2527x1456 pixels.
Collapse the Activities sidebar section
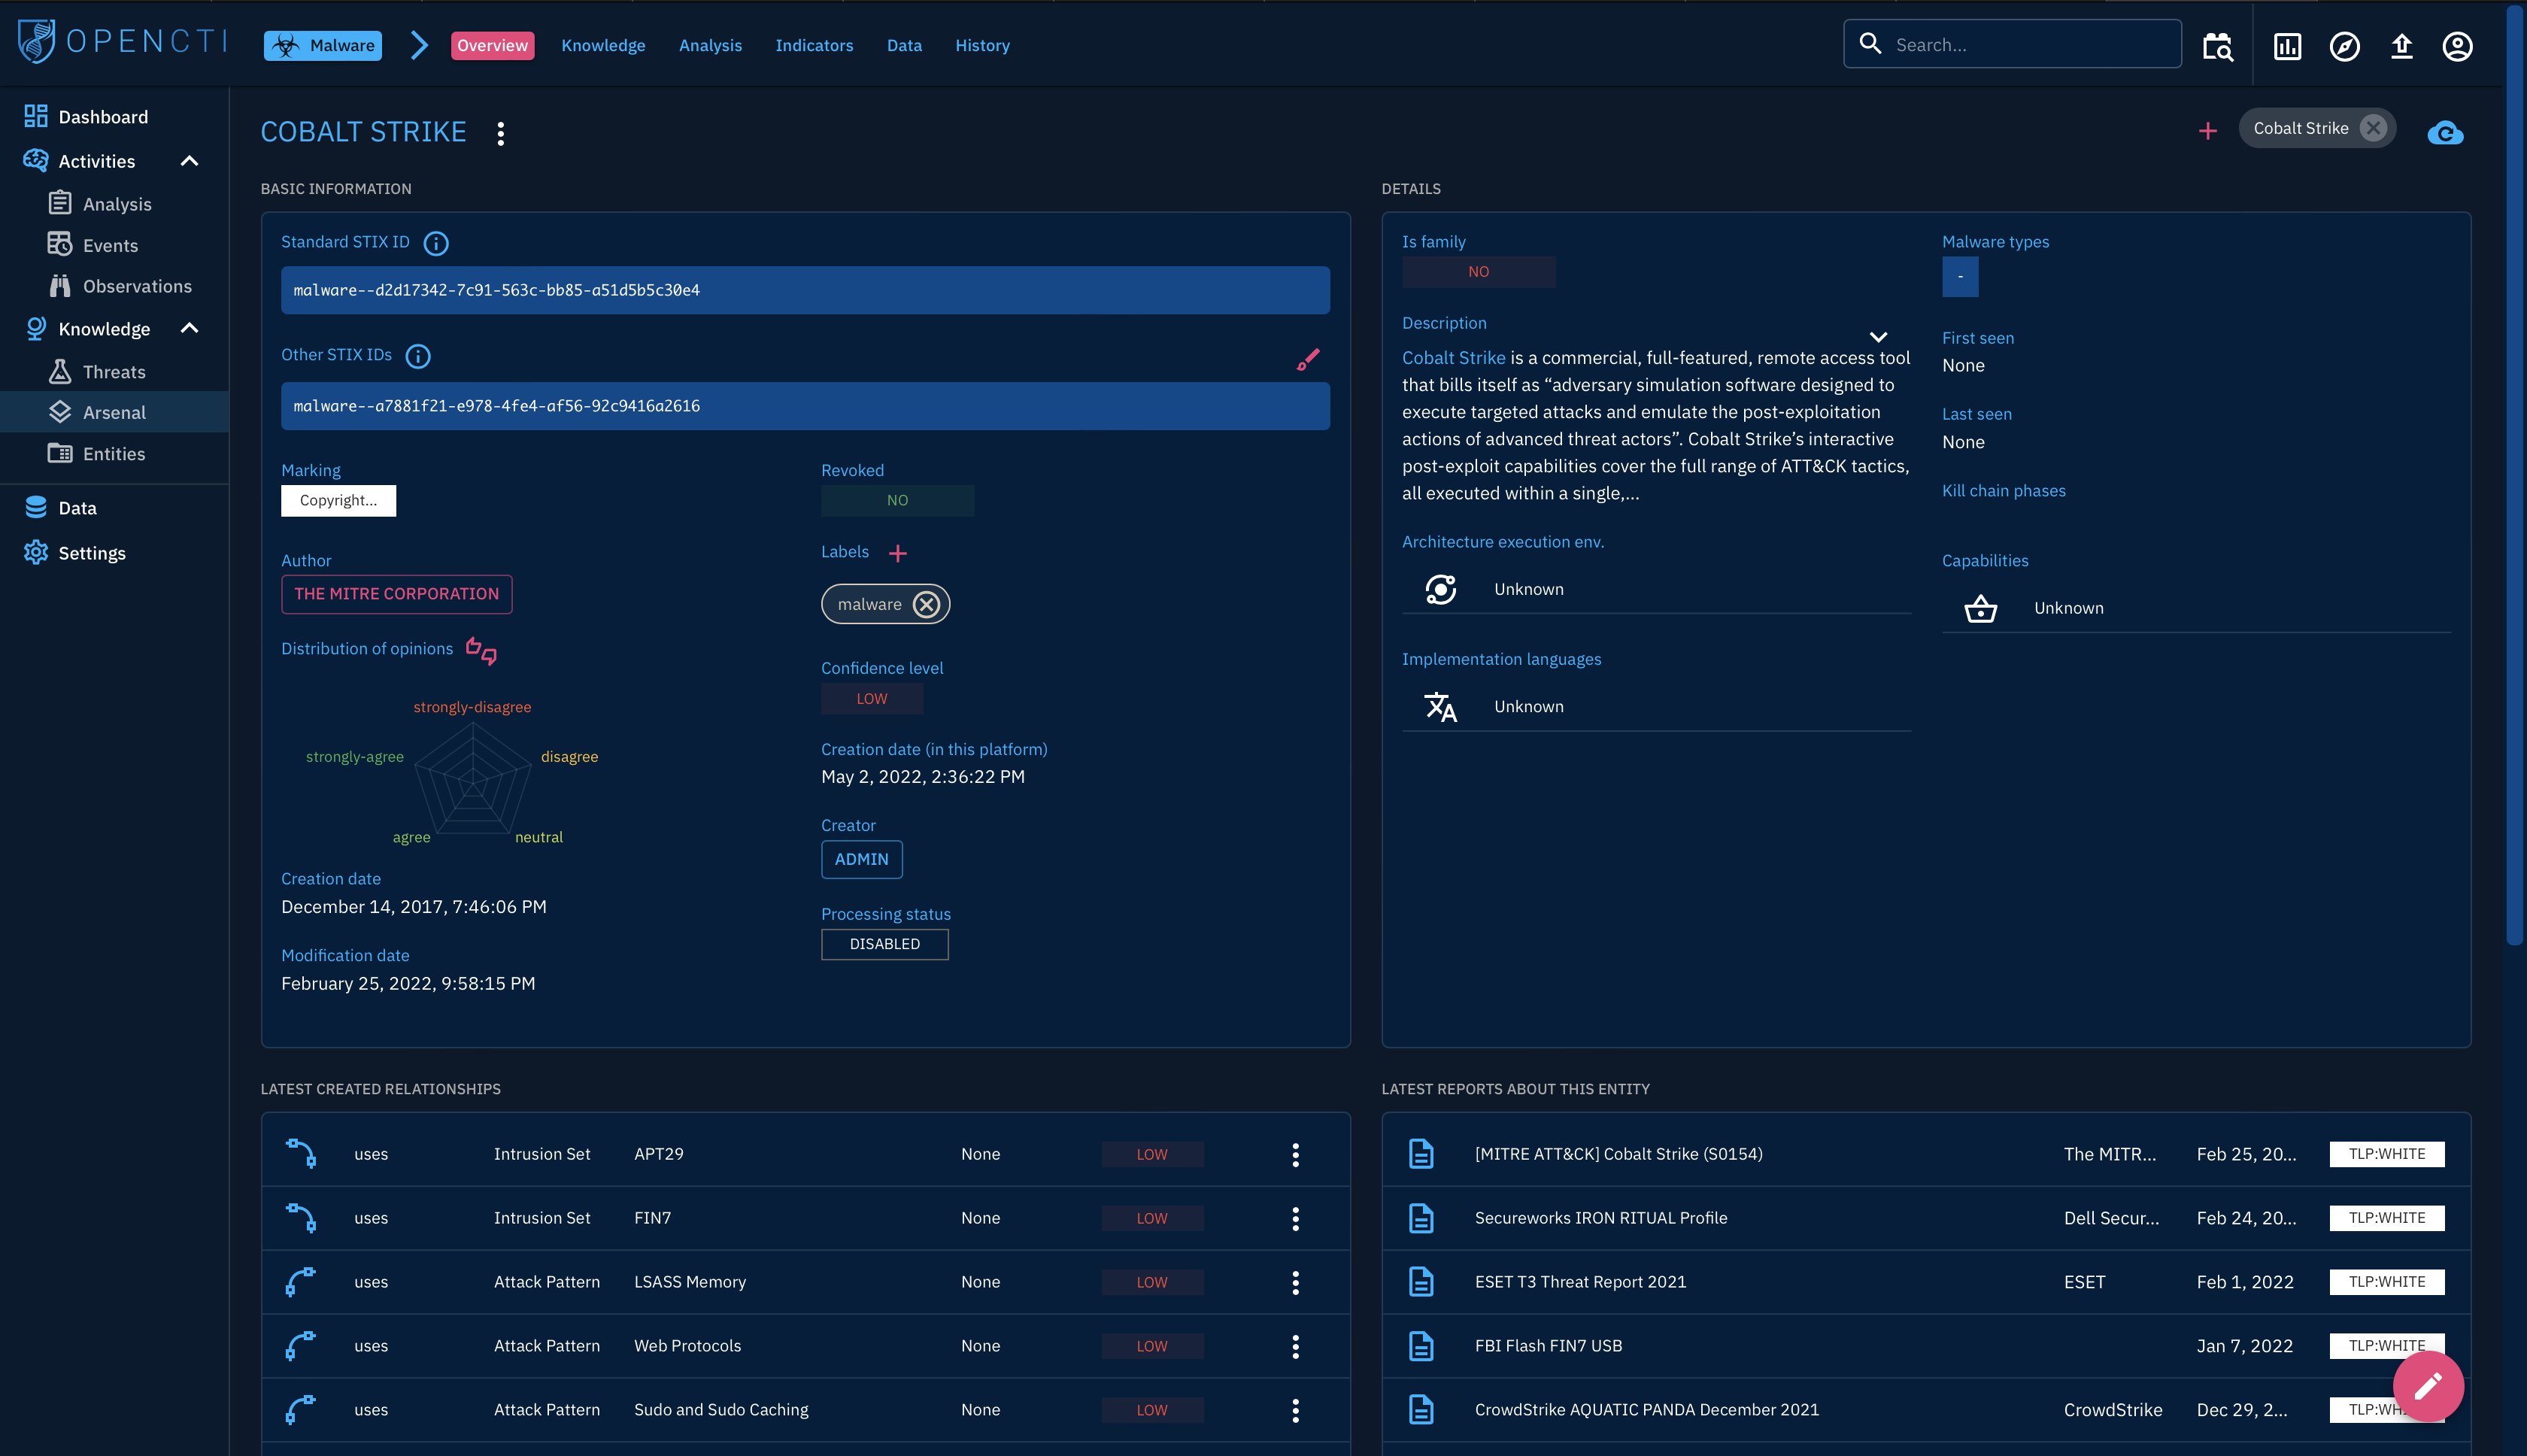189,161
